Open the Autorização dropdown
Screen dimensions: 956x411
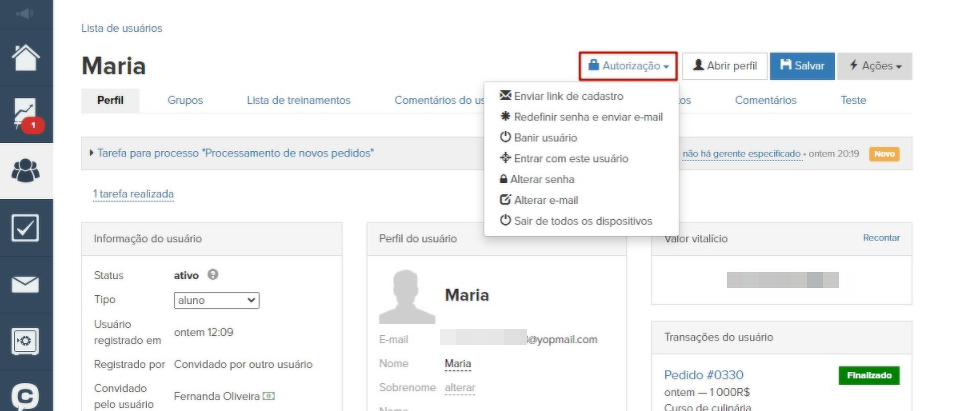click(628, 66)
